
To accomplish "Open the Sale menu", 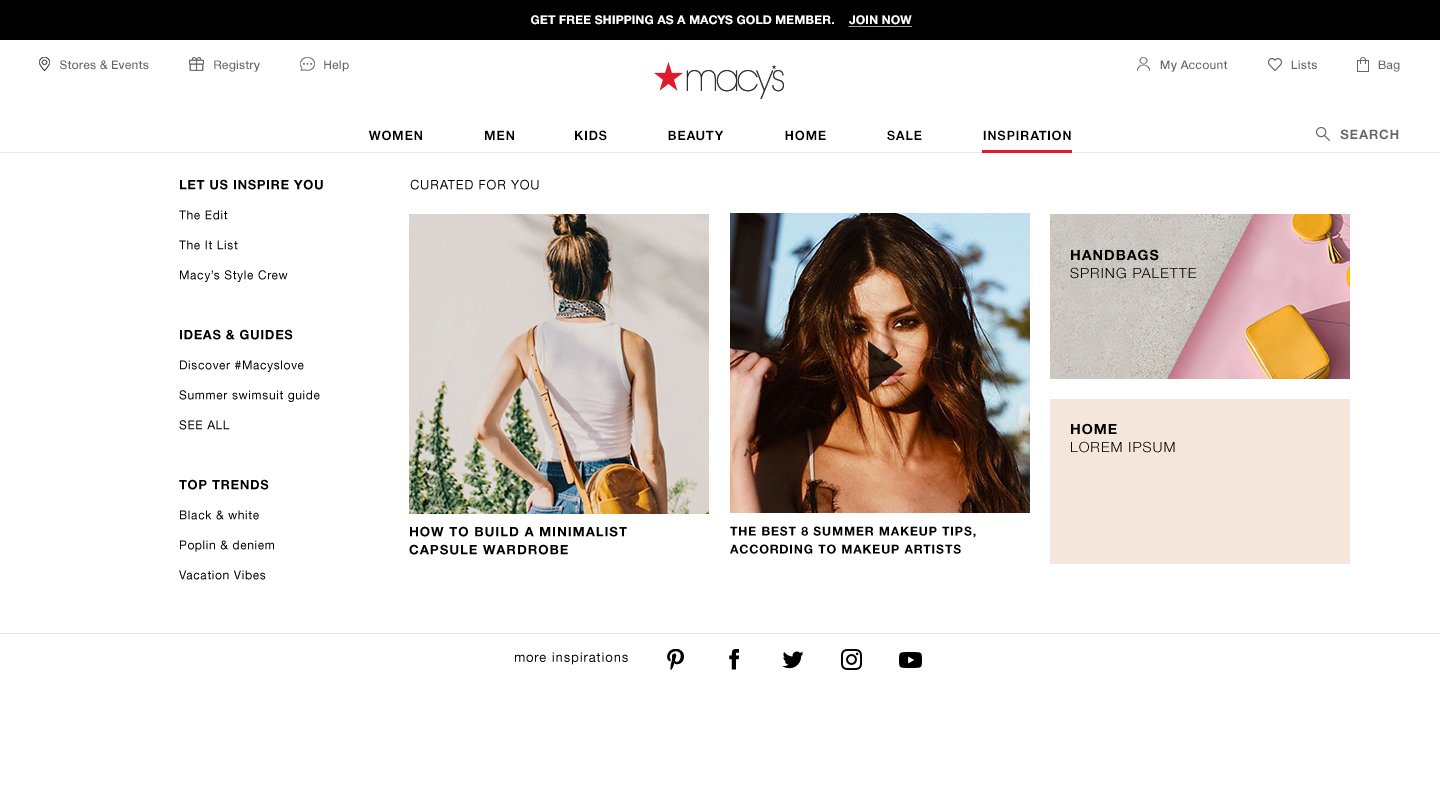I will click(904, 135).
